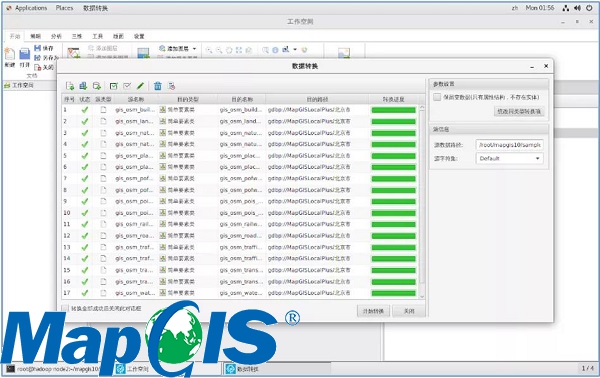
Task: Open the Places menu in top panel
Action: 64,8
